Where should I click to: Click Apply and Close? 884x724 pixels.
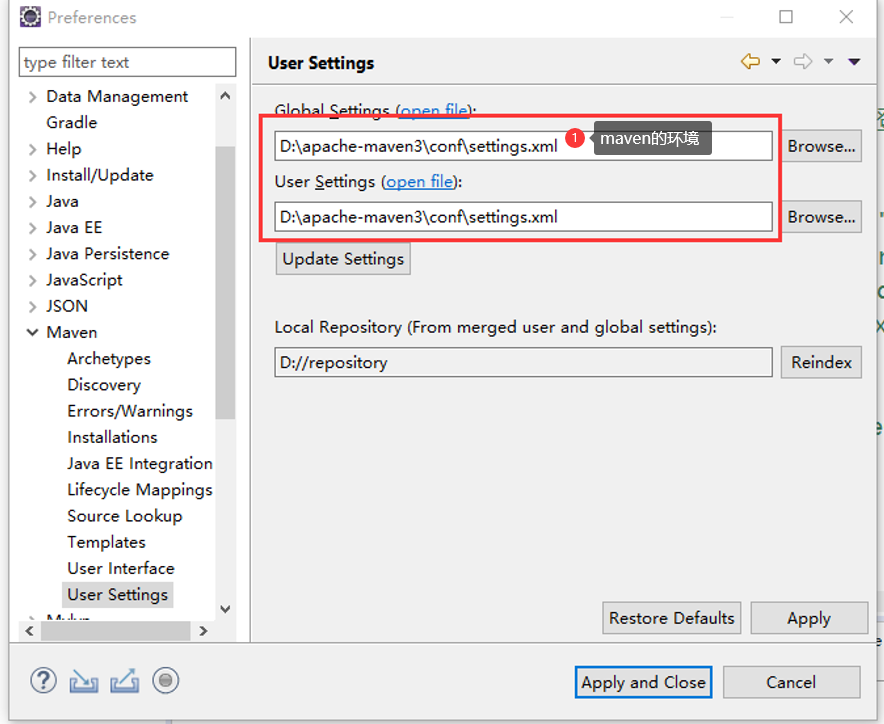pos(643,682)
